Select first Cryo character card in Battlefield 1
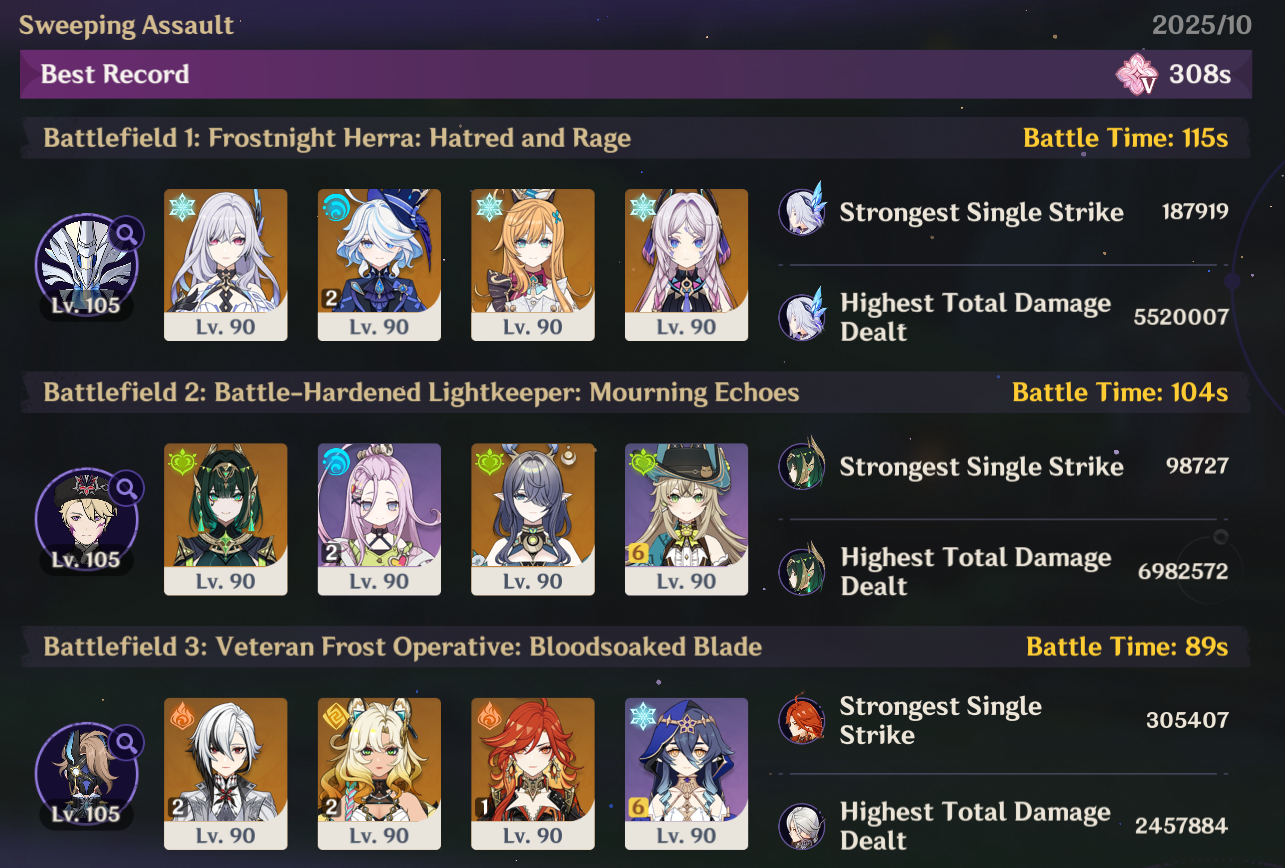The image size is (1285, 868). [226, 265]
